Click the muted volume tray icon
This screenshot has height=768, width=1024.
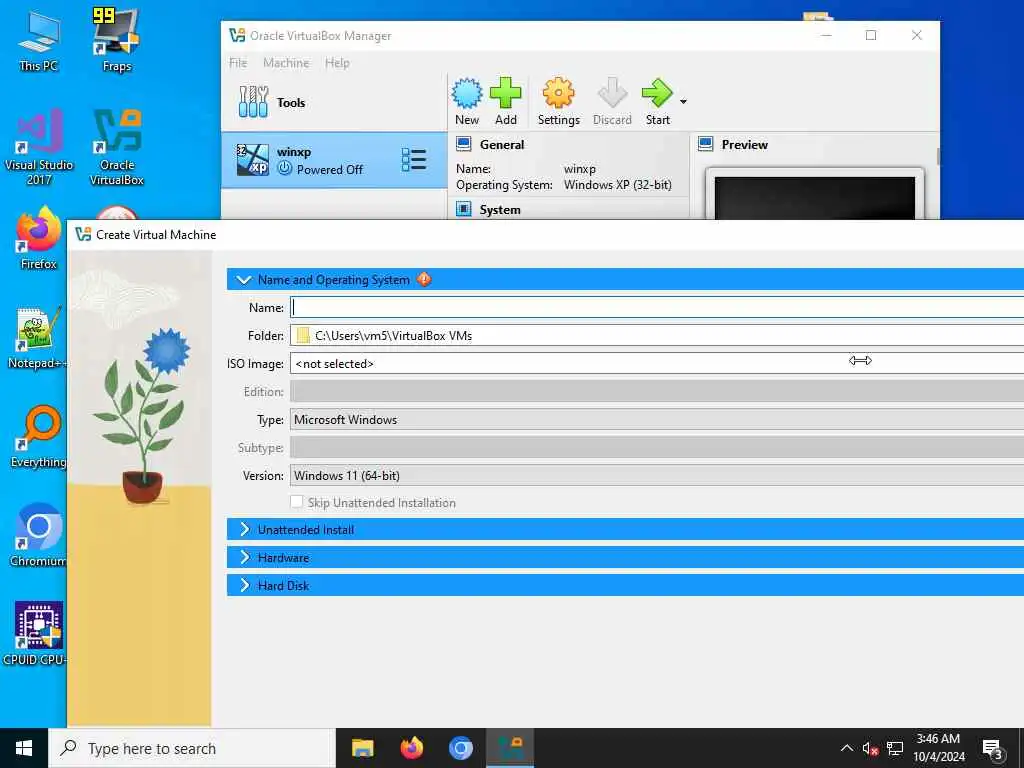870,748
